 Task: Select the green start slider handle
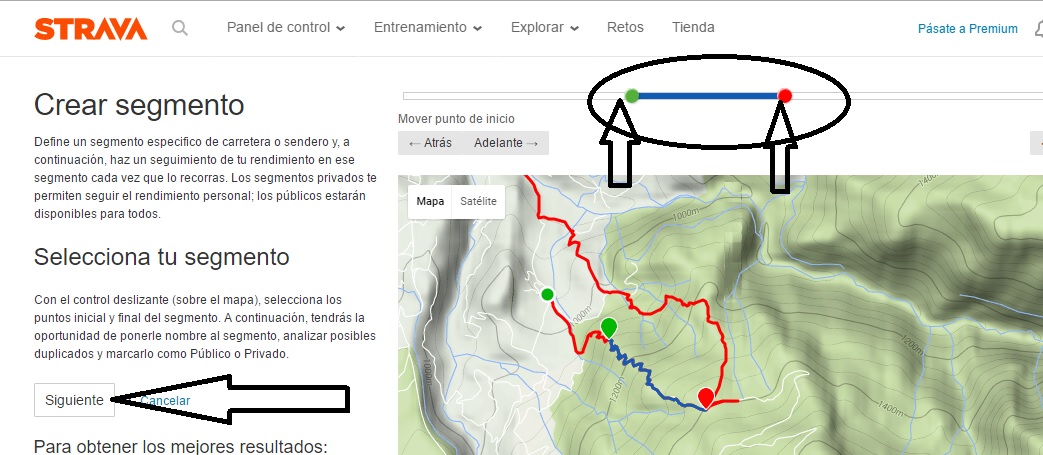tap(632, 96)
